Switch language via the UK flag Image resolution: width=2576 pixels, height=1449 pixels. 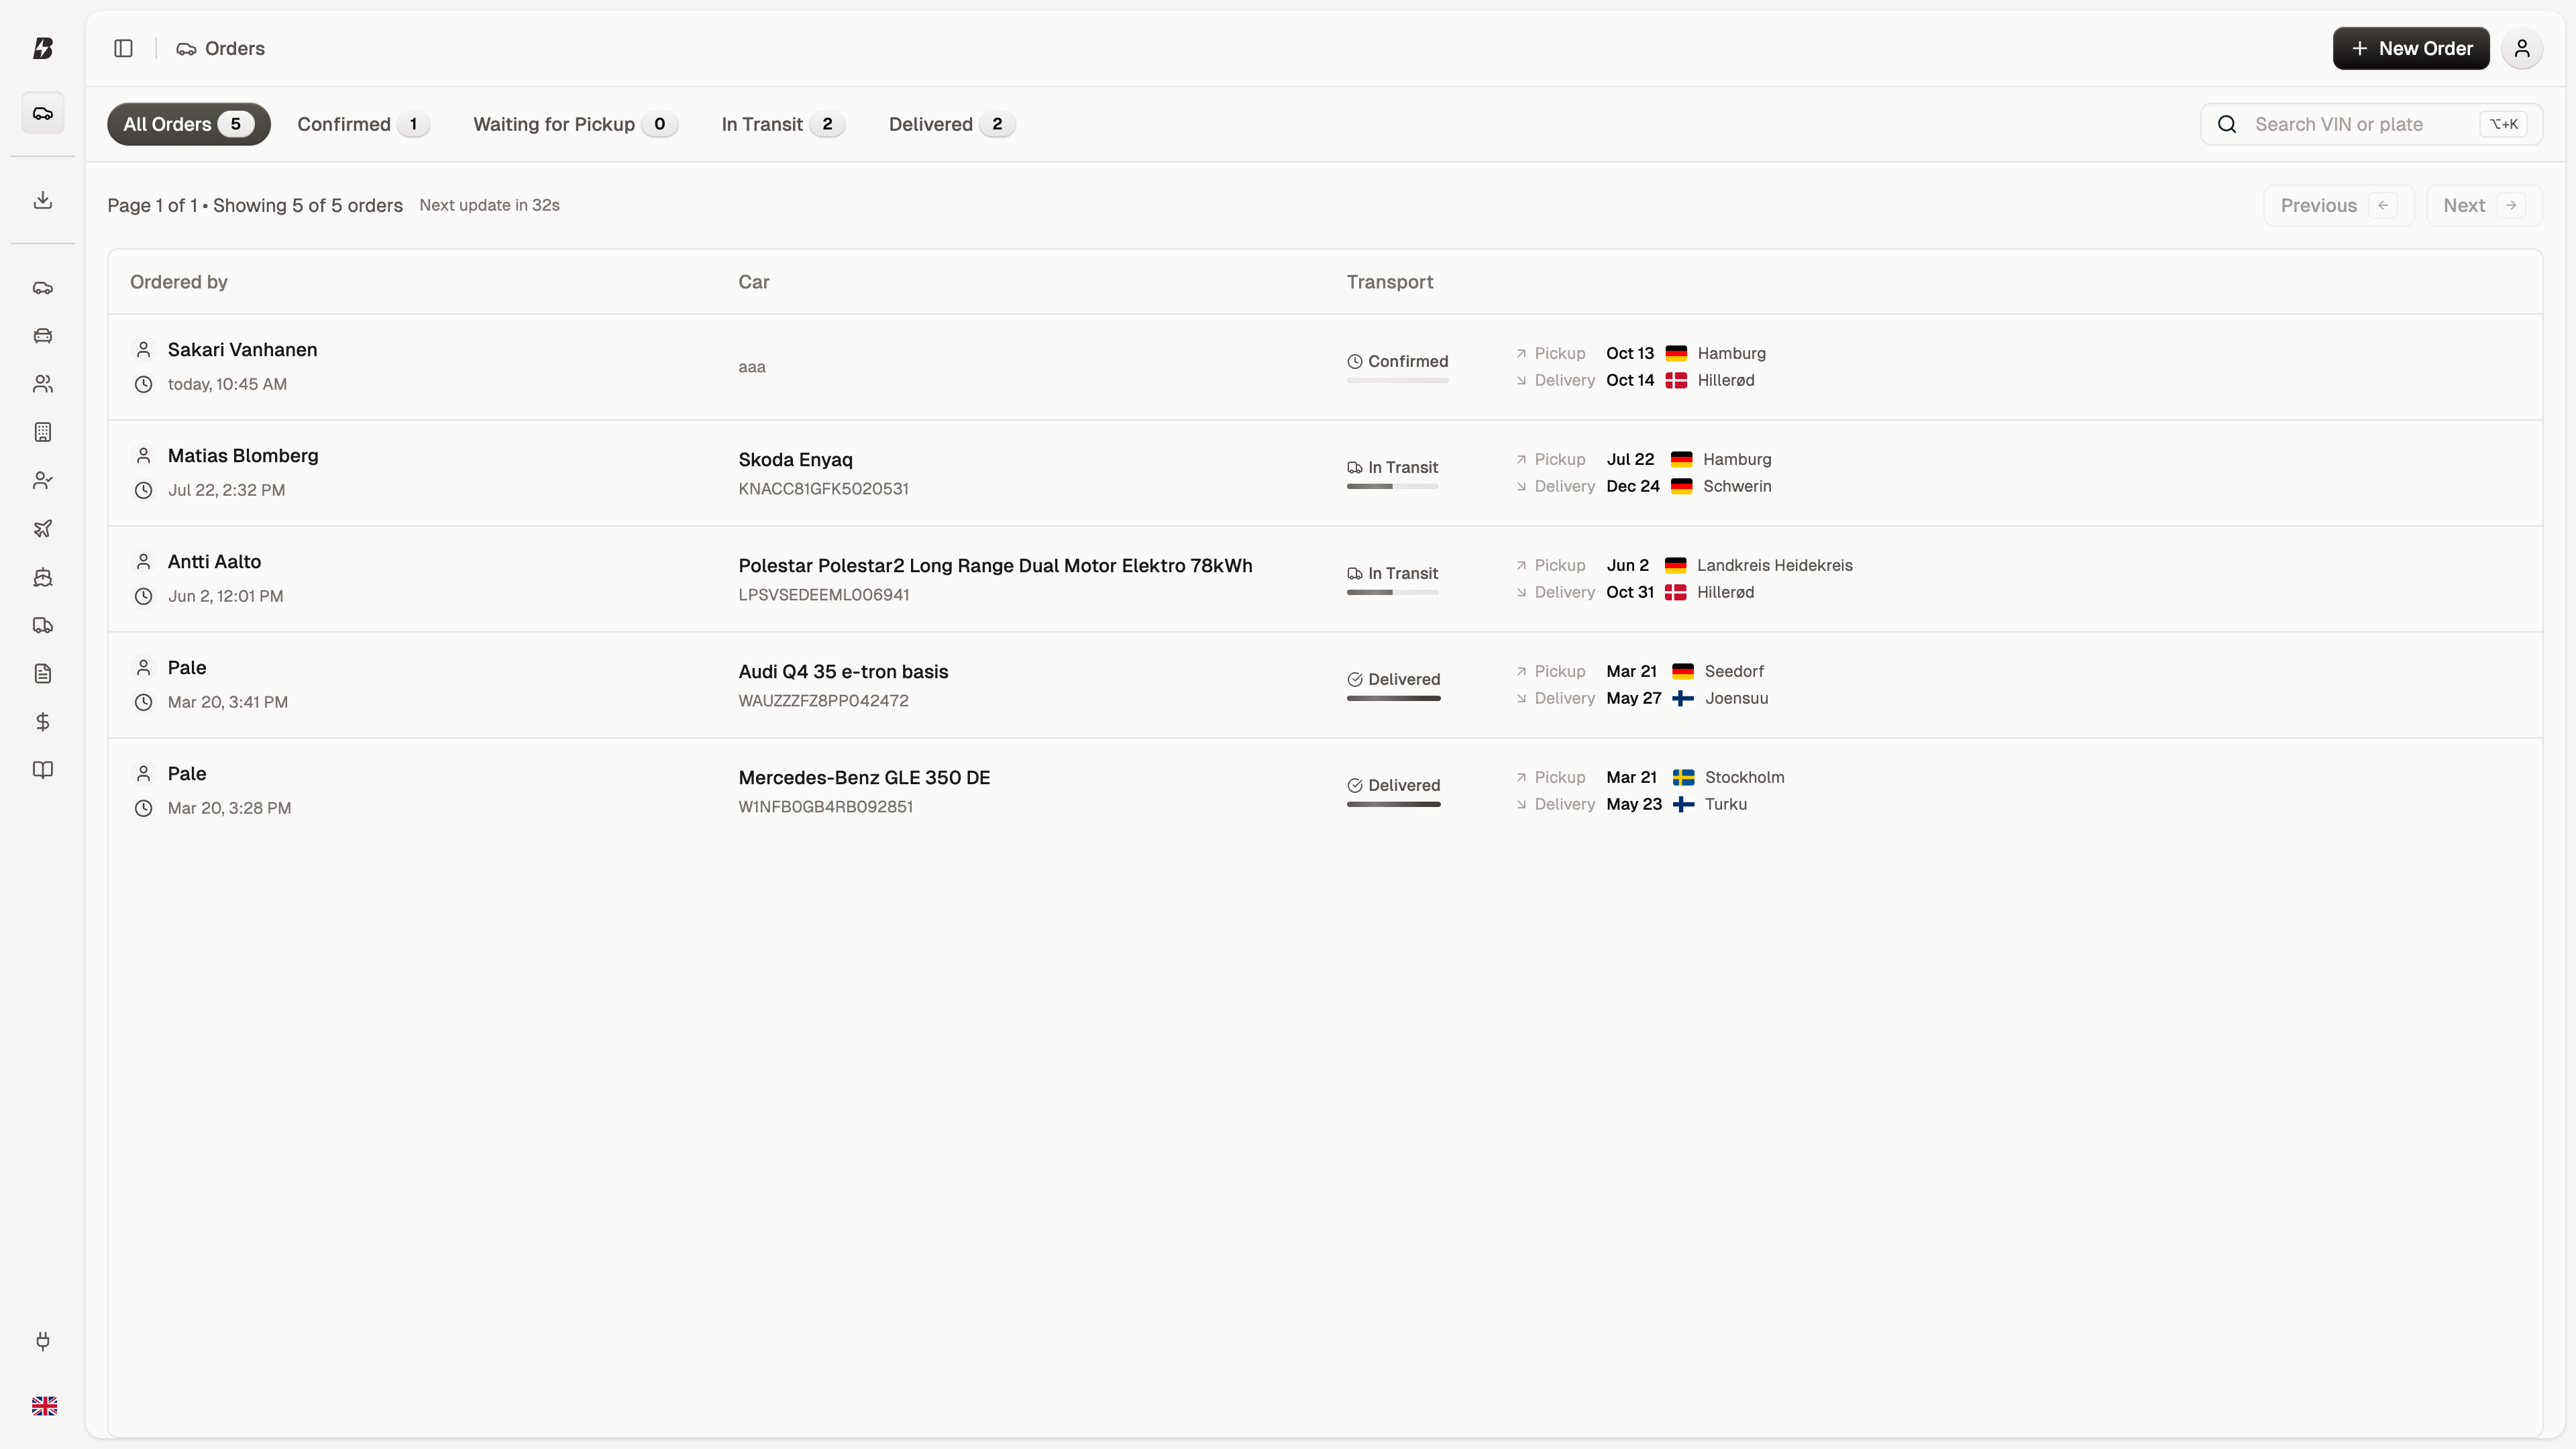[44, 1405]
